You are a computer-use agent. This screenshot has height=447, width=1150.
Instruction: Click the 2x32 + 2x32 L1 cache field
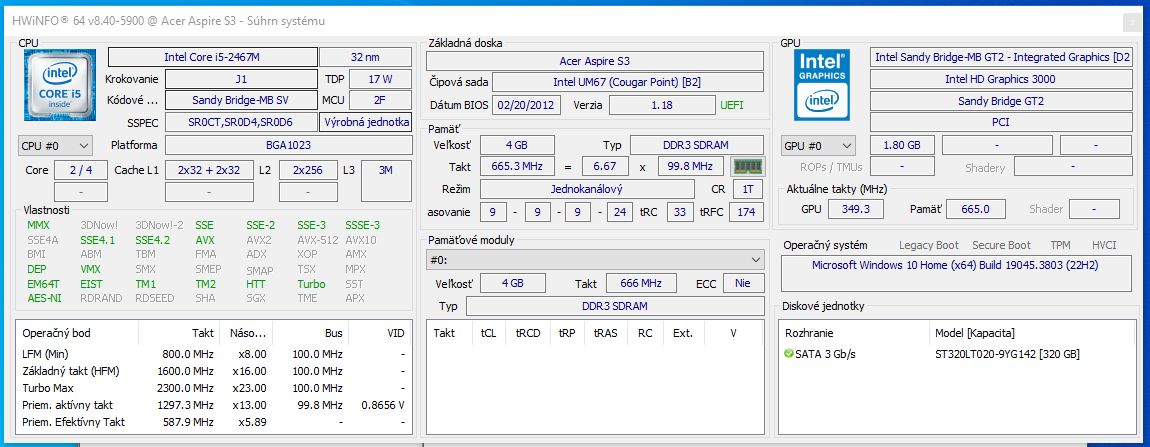point(209,170)
